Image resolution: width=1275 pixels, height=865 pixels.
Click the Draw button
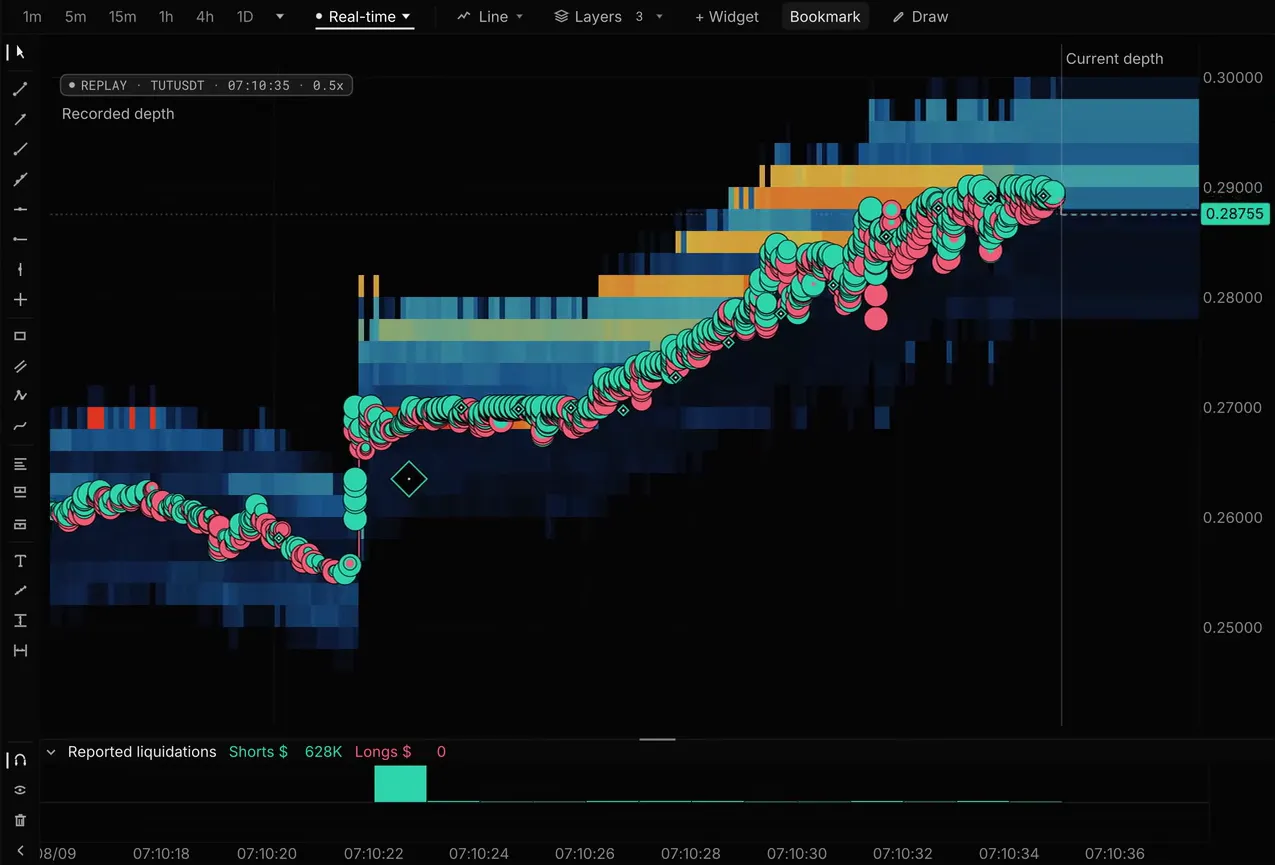[920, 17]
